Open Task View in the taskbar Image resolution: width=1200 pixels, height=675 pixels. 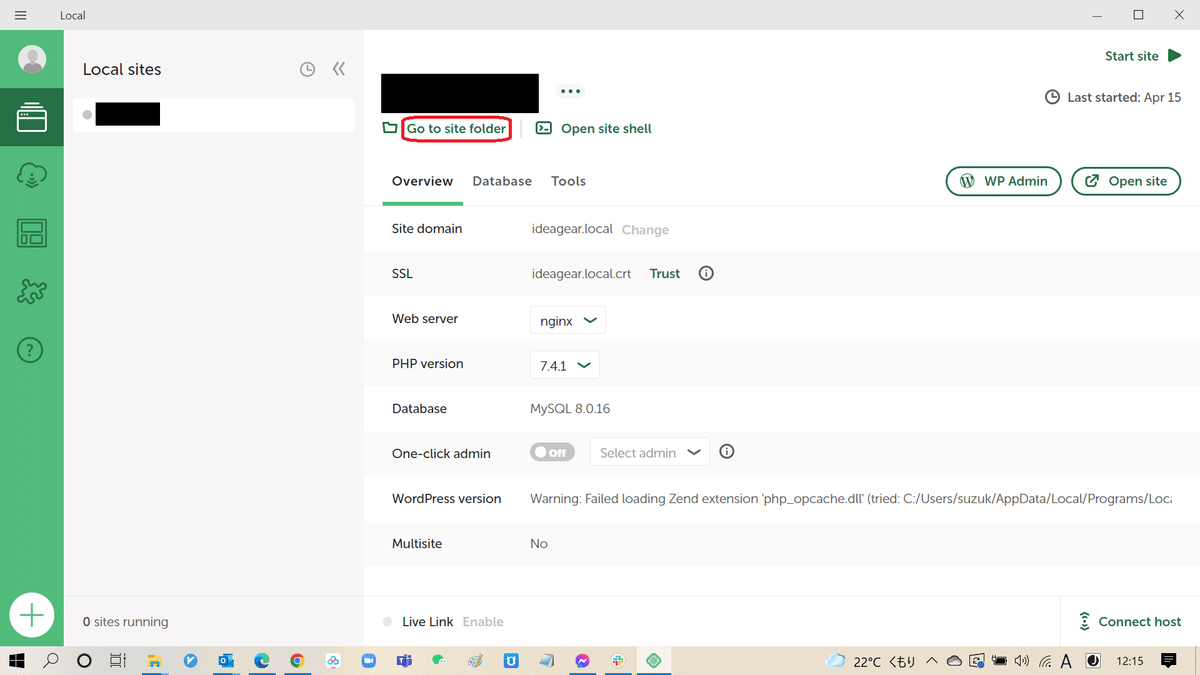click(117, 660)
